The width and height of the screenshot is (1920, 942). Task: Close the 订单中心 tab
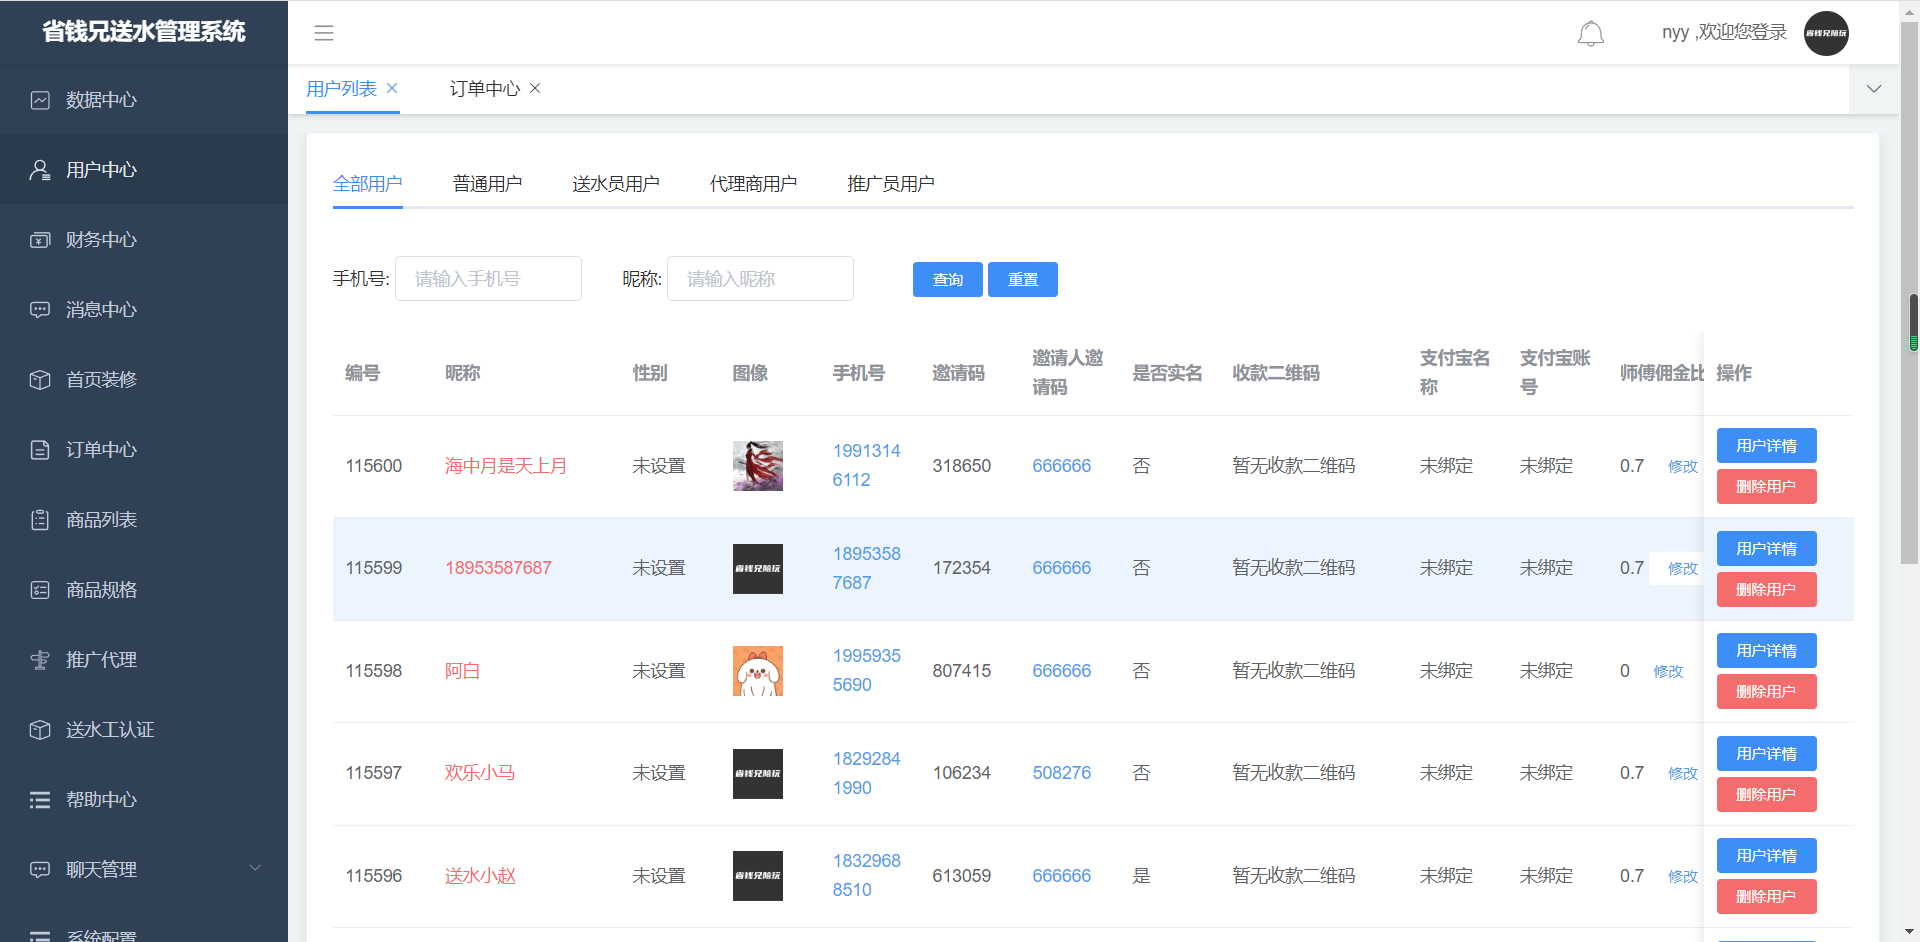535,88
